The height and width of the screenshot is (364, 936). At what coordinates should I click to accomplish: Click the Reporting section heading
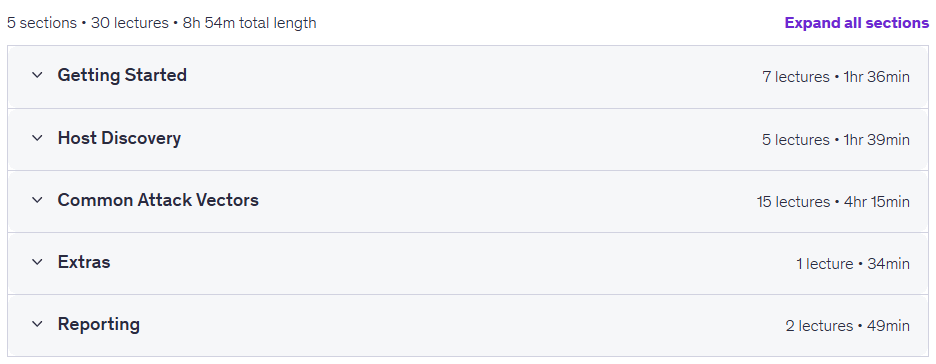98,324
